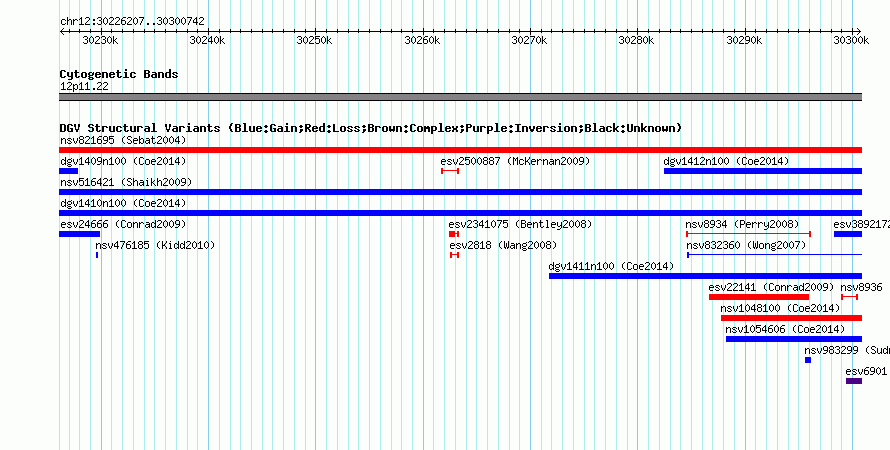Click the nsv516421 blue gain bar

click(460, 192)
